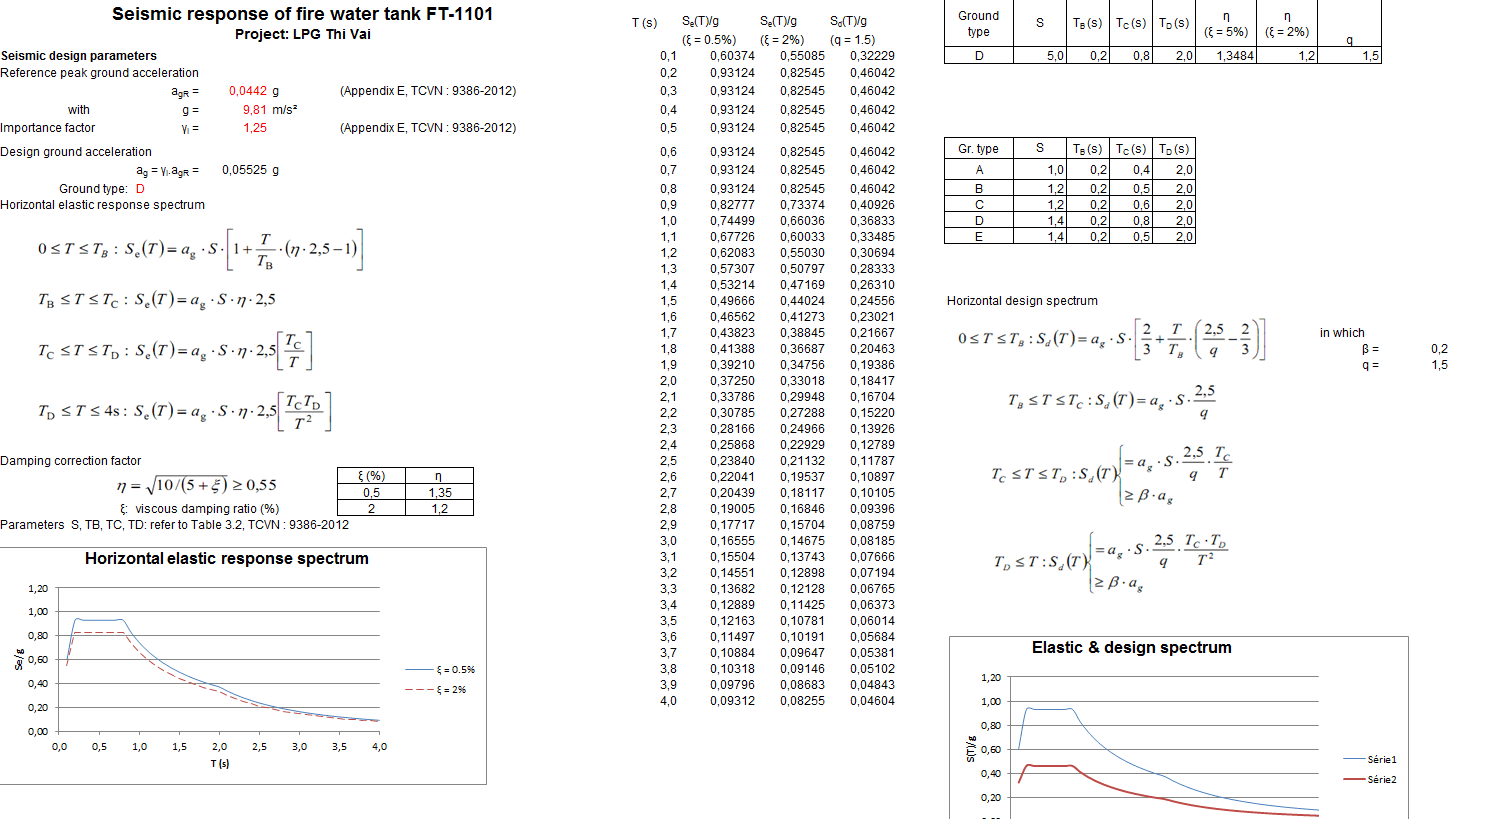Select 'Damping correction factor' label

click(71, 461)
